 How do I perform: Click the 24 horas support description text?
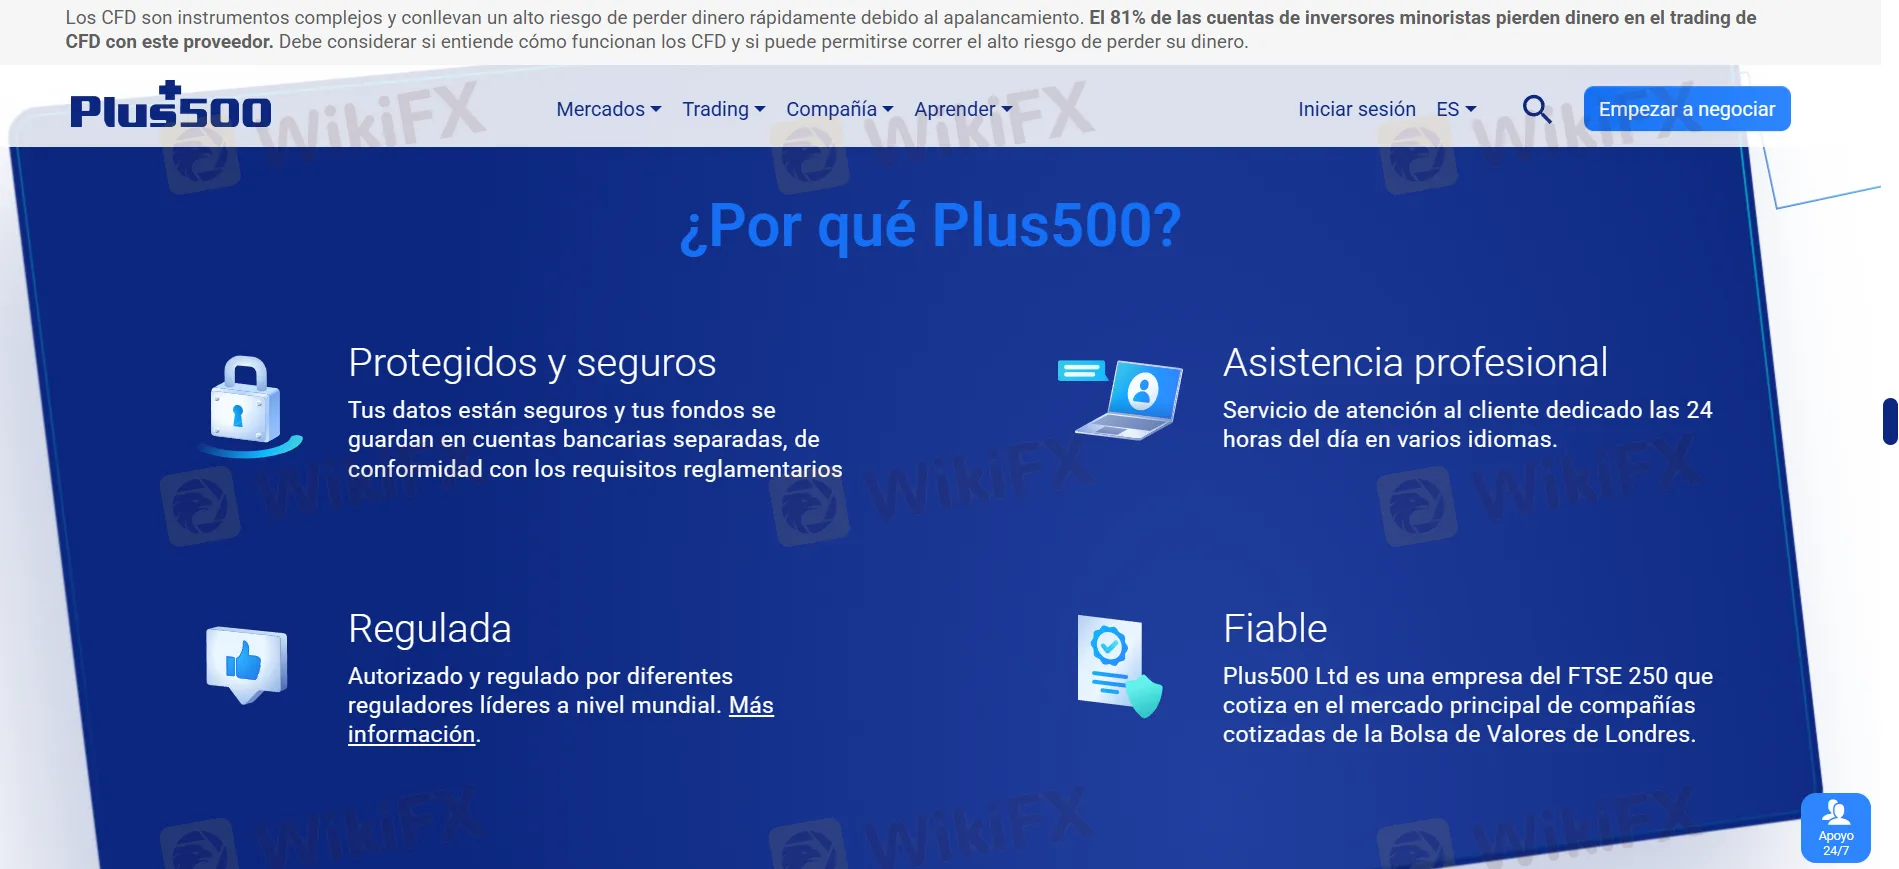coord(1468,424)
